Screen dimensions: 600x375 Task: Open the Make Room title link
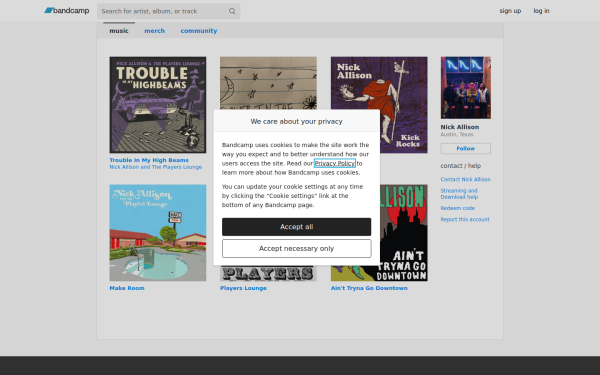[x=127, y=288]
